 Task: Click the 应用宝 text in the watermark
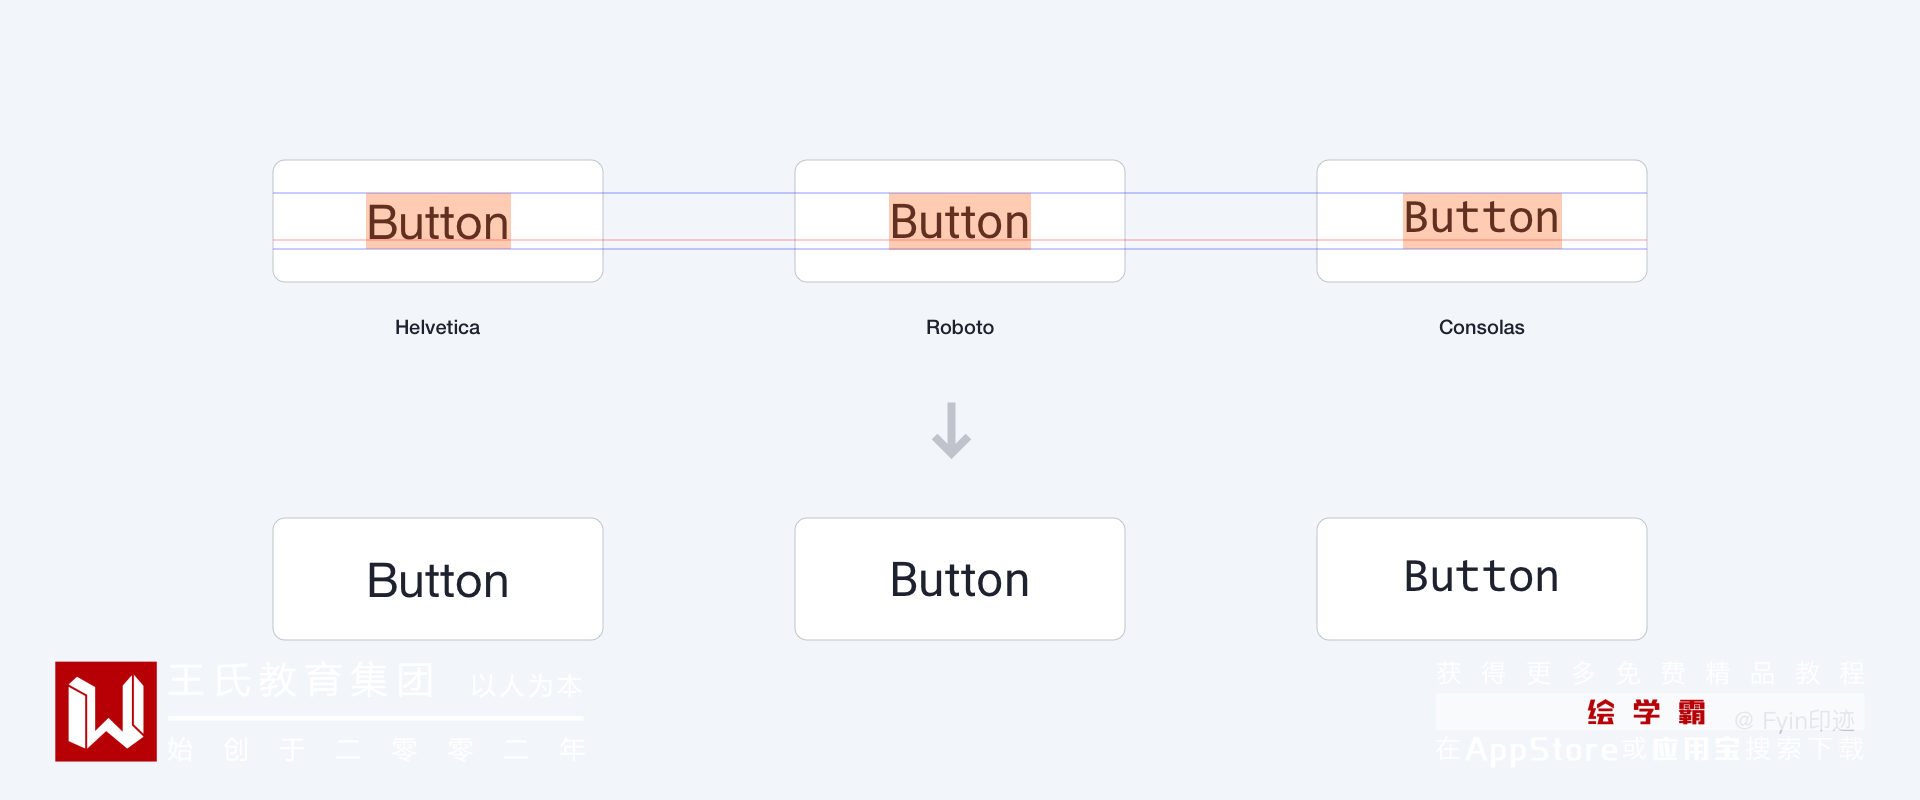(1695, 749)
